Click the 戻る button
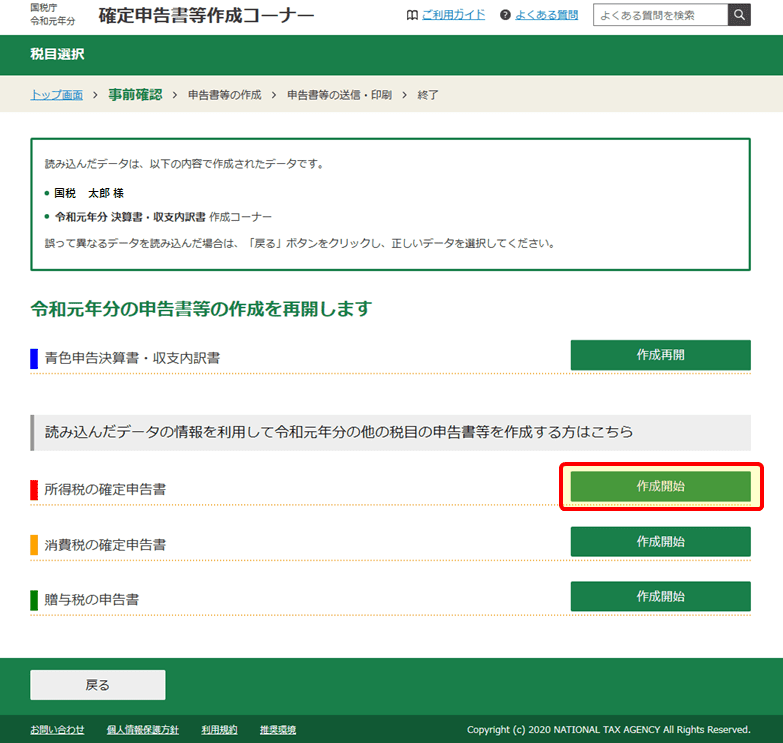Image resolution: width=783 pixels, height=743 pixels. 98,685
